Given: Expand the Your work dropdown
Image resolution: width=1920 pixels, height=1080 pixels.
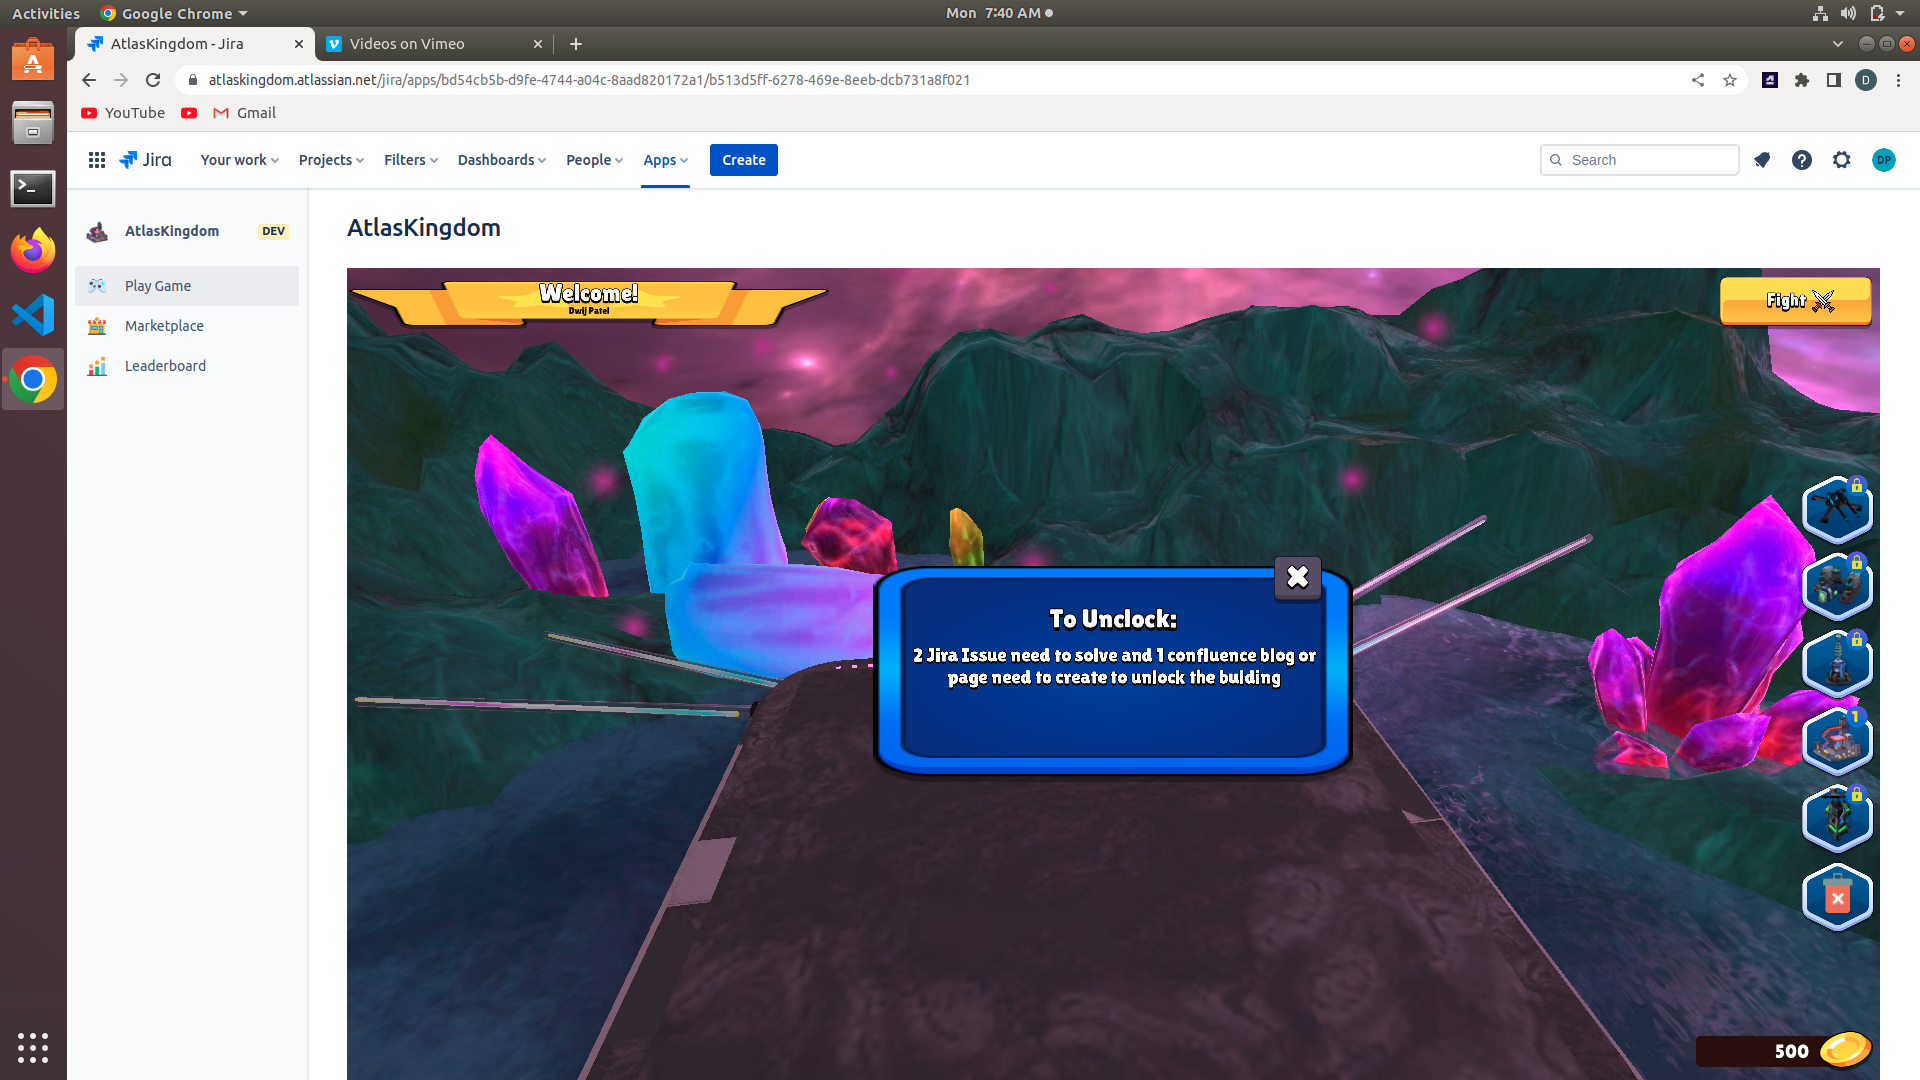Looking at the screenshot, I should [x=239, y=160].
